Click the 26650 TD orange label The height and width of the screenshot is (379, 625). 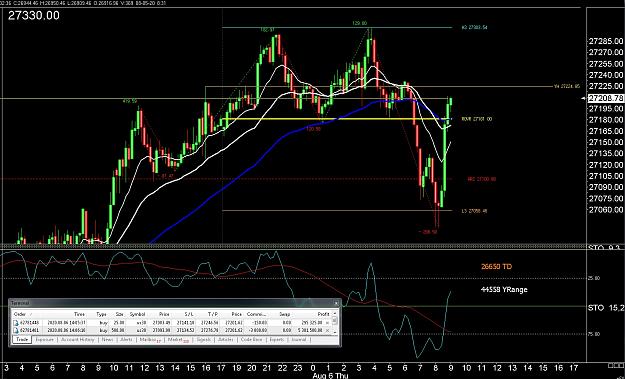496,267
